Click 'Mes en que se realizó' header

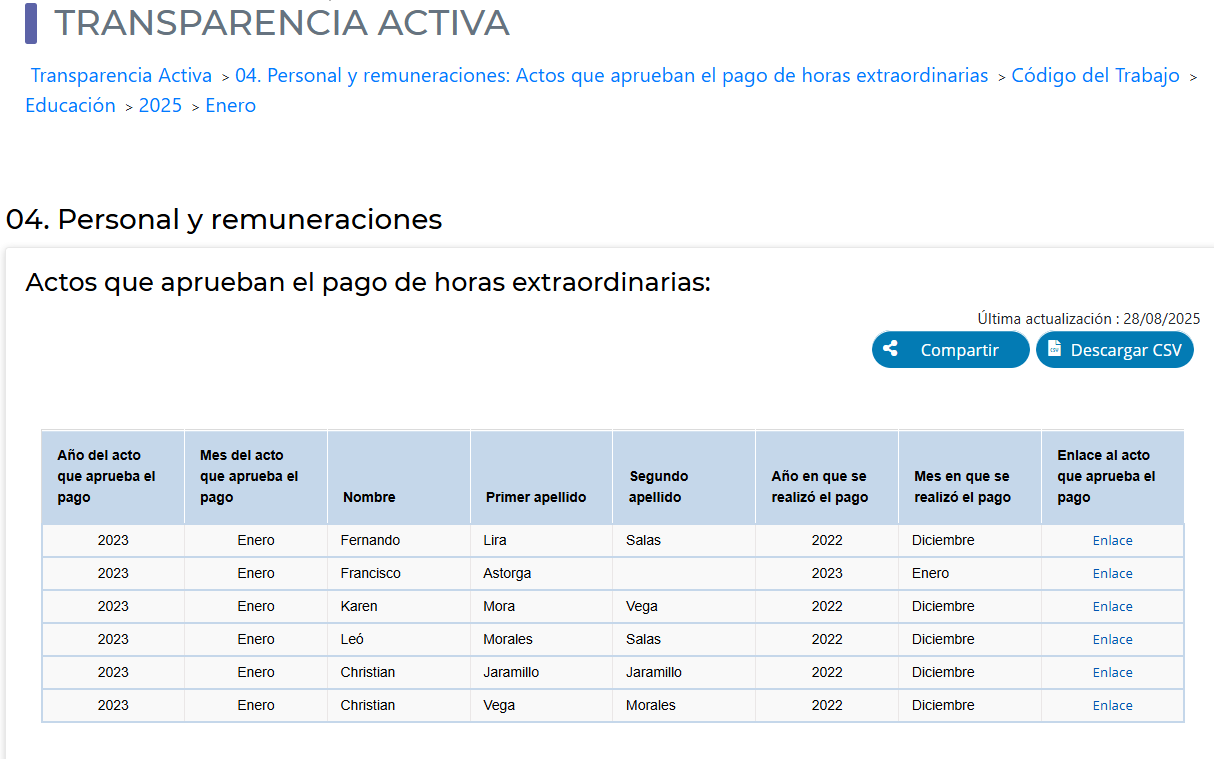tap(970, 477)
